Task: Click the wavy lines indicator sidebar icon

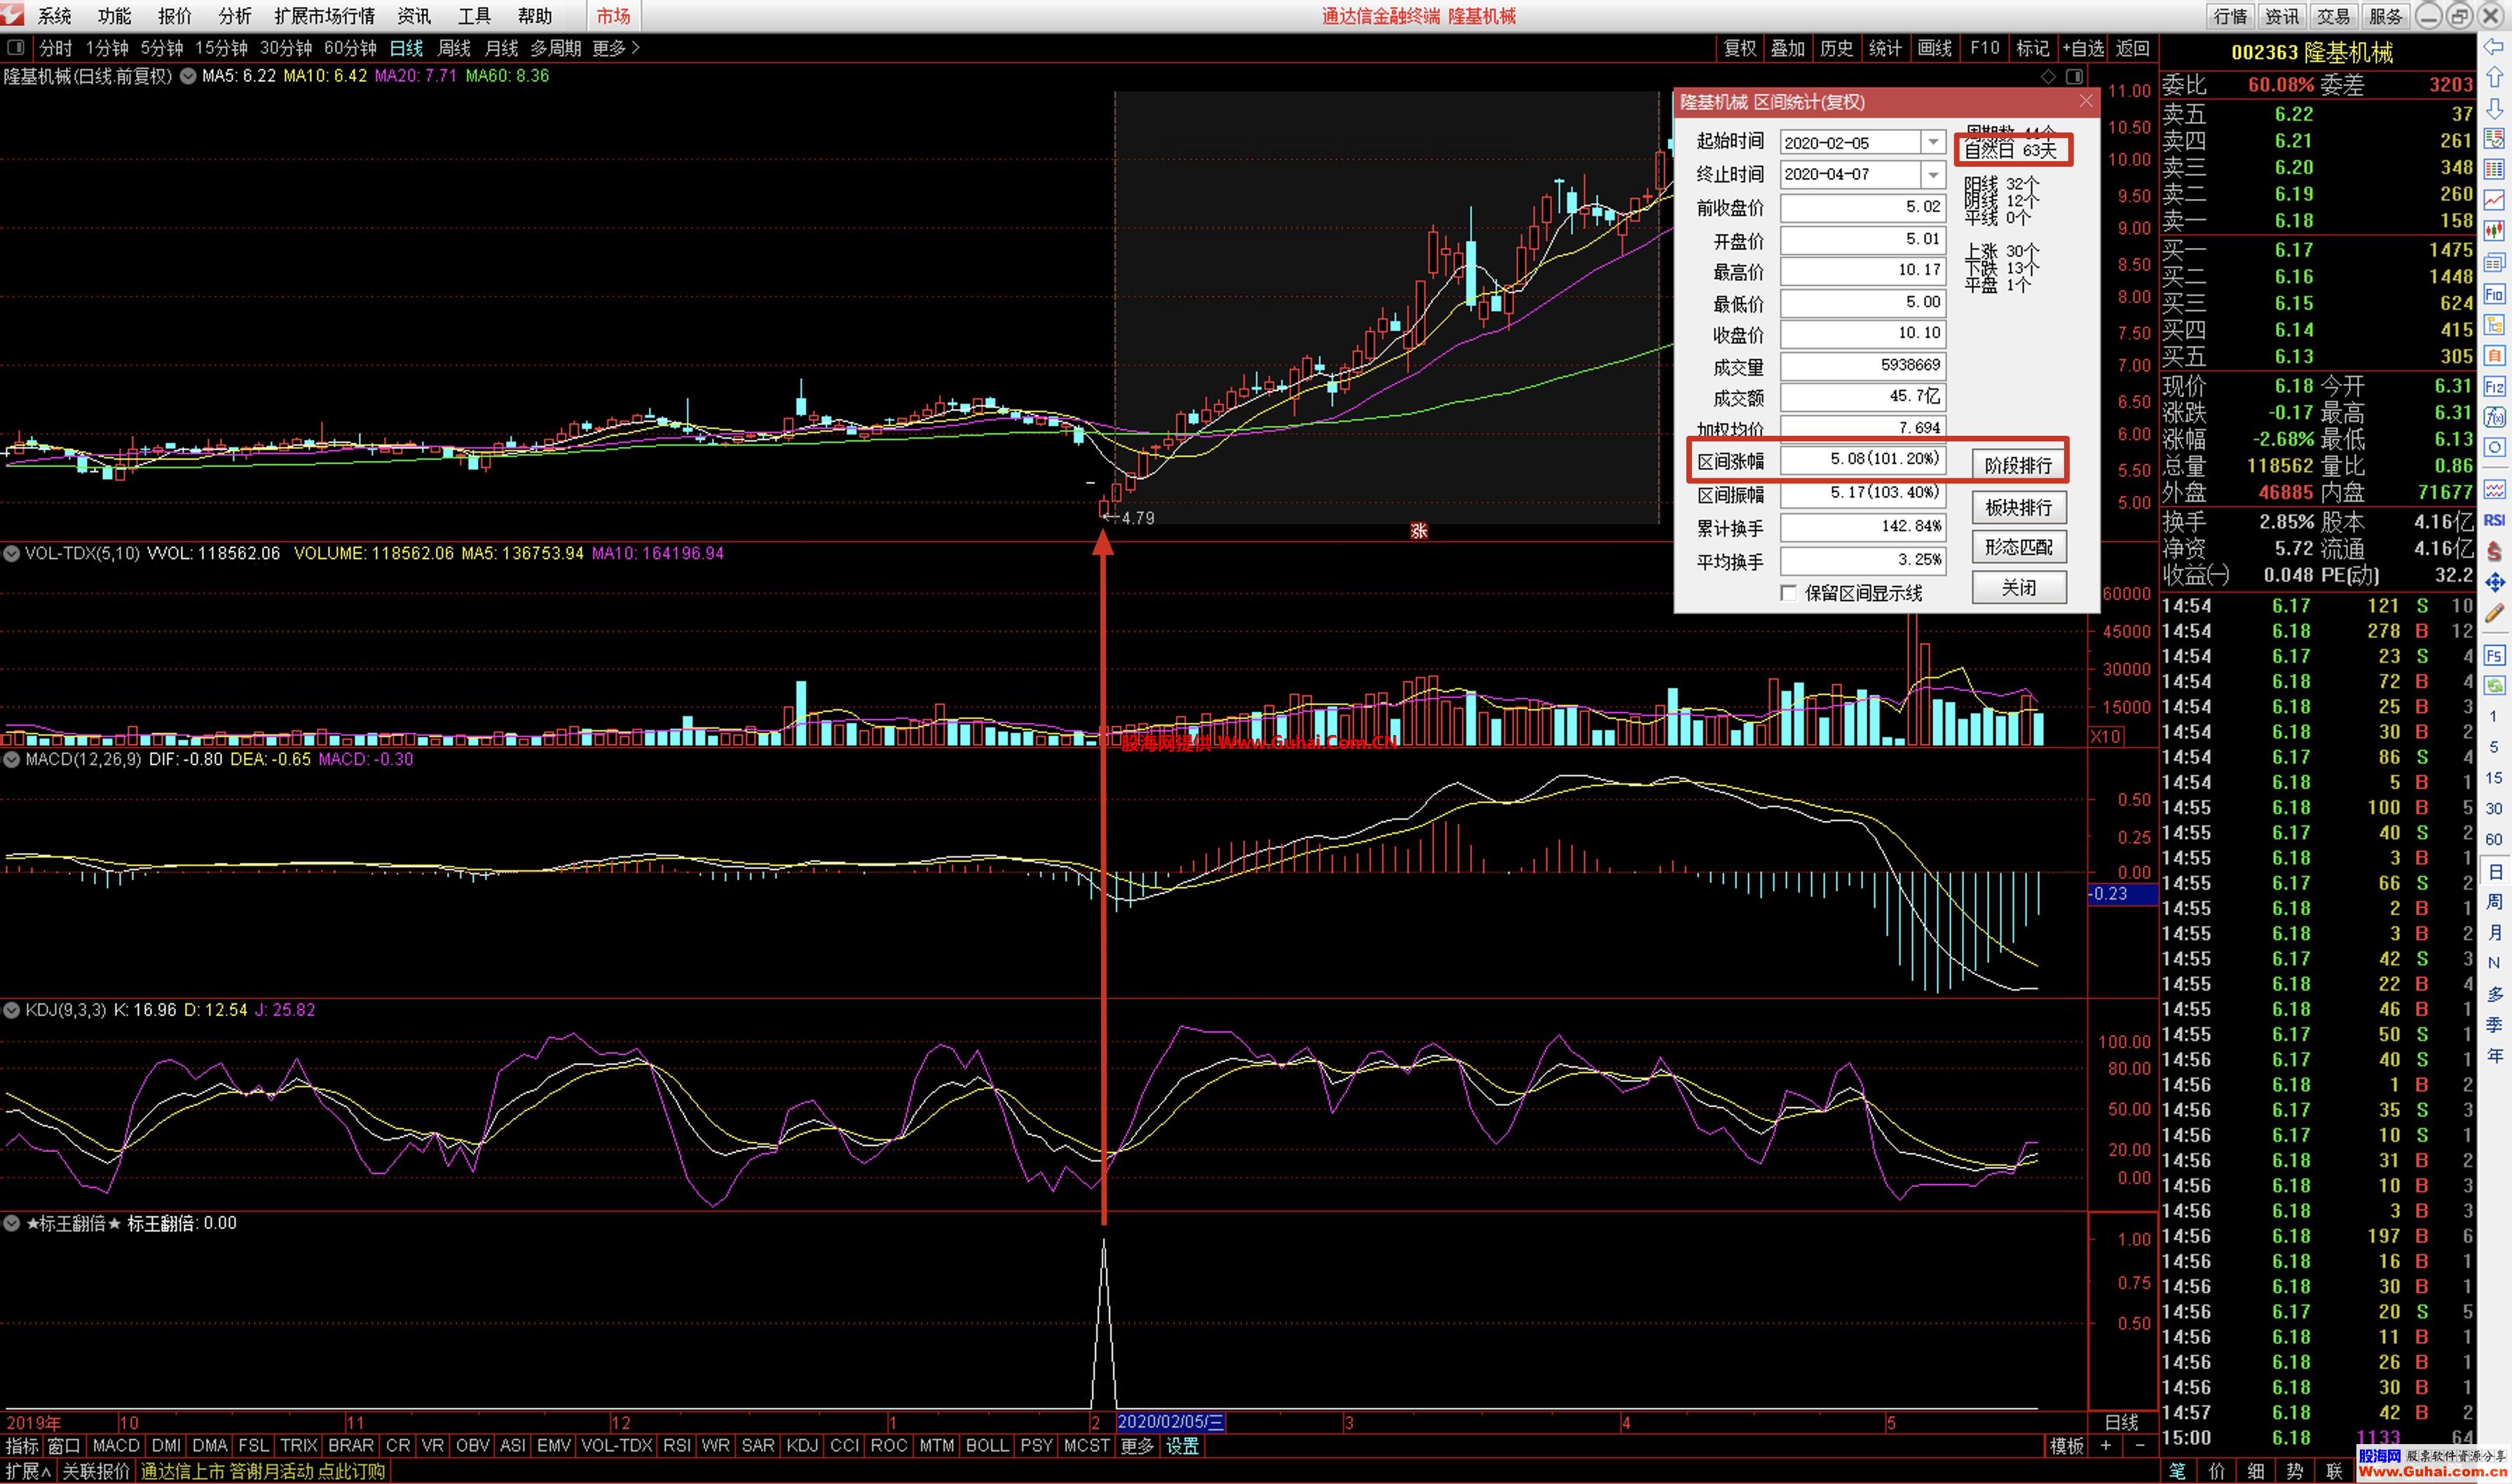Action: click(x=2494, y=489)
